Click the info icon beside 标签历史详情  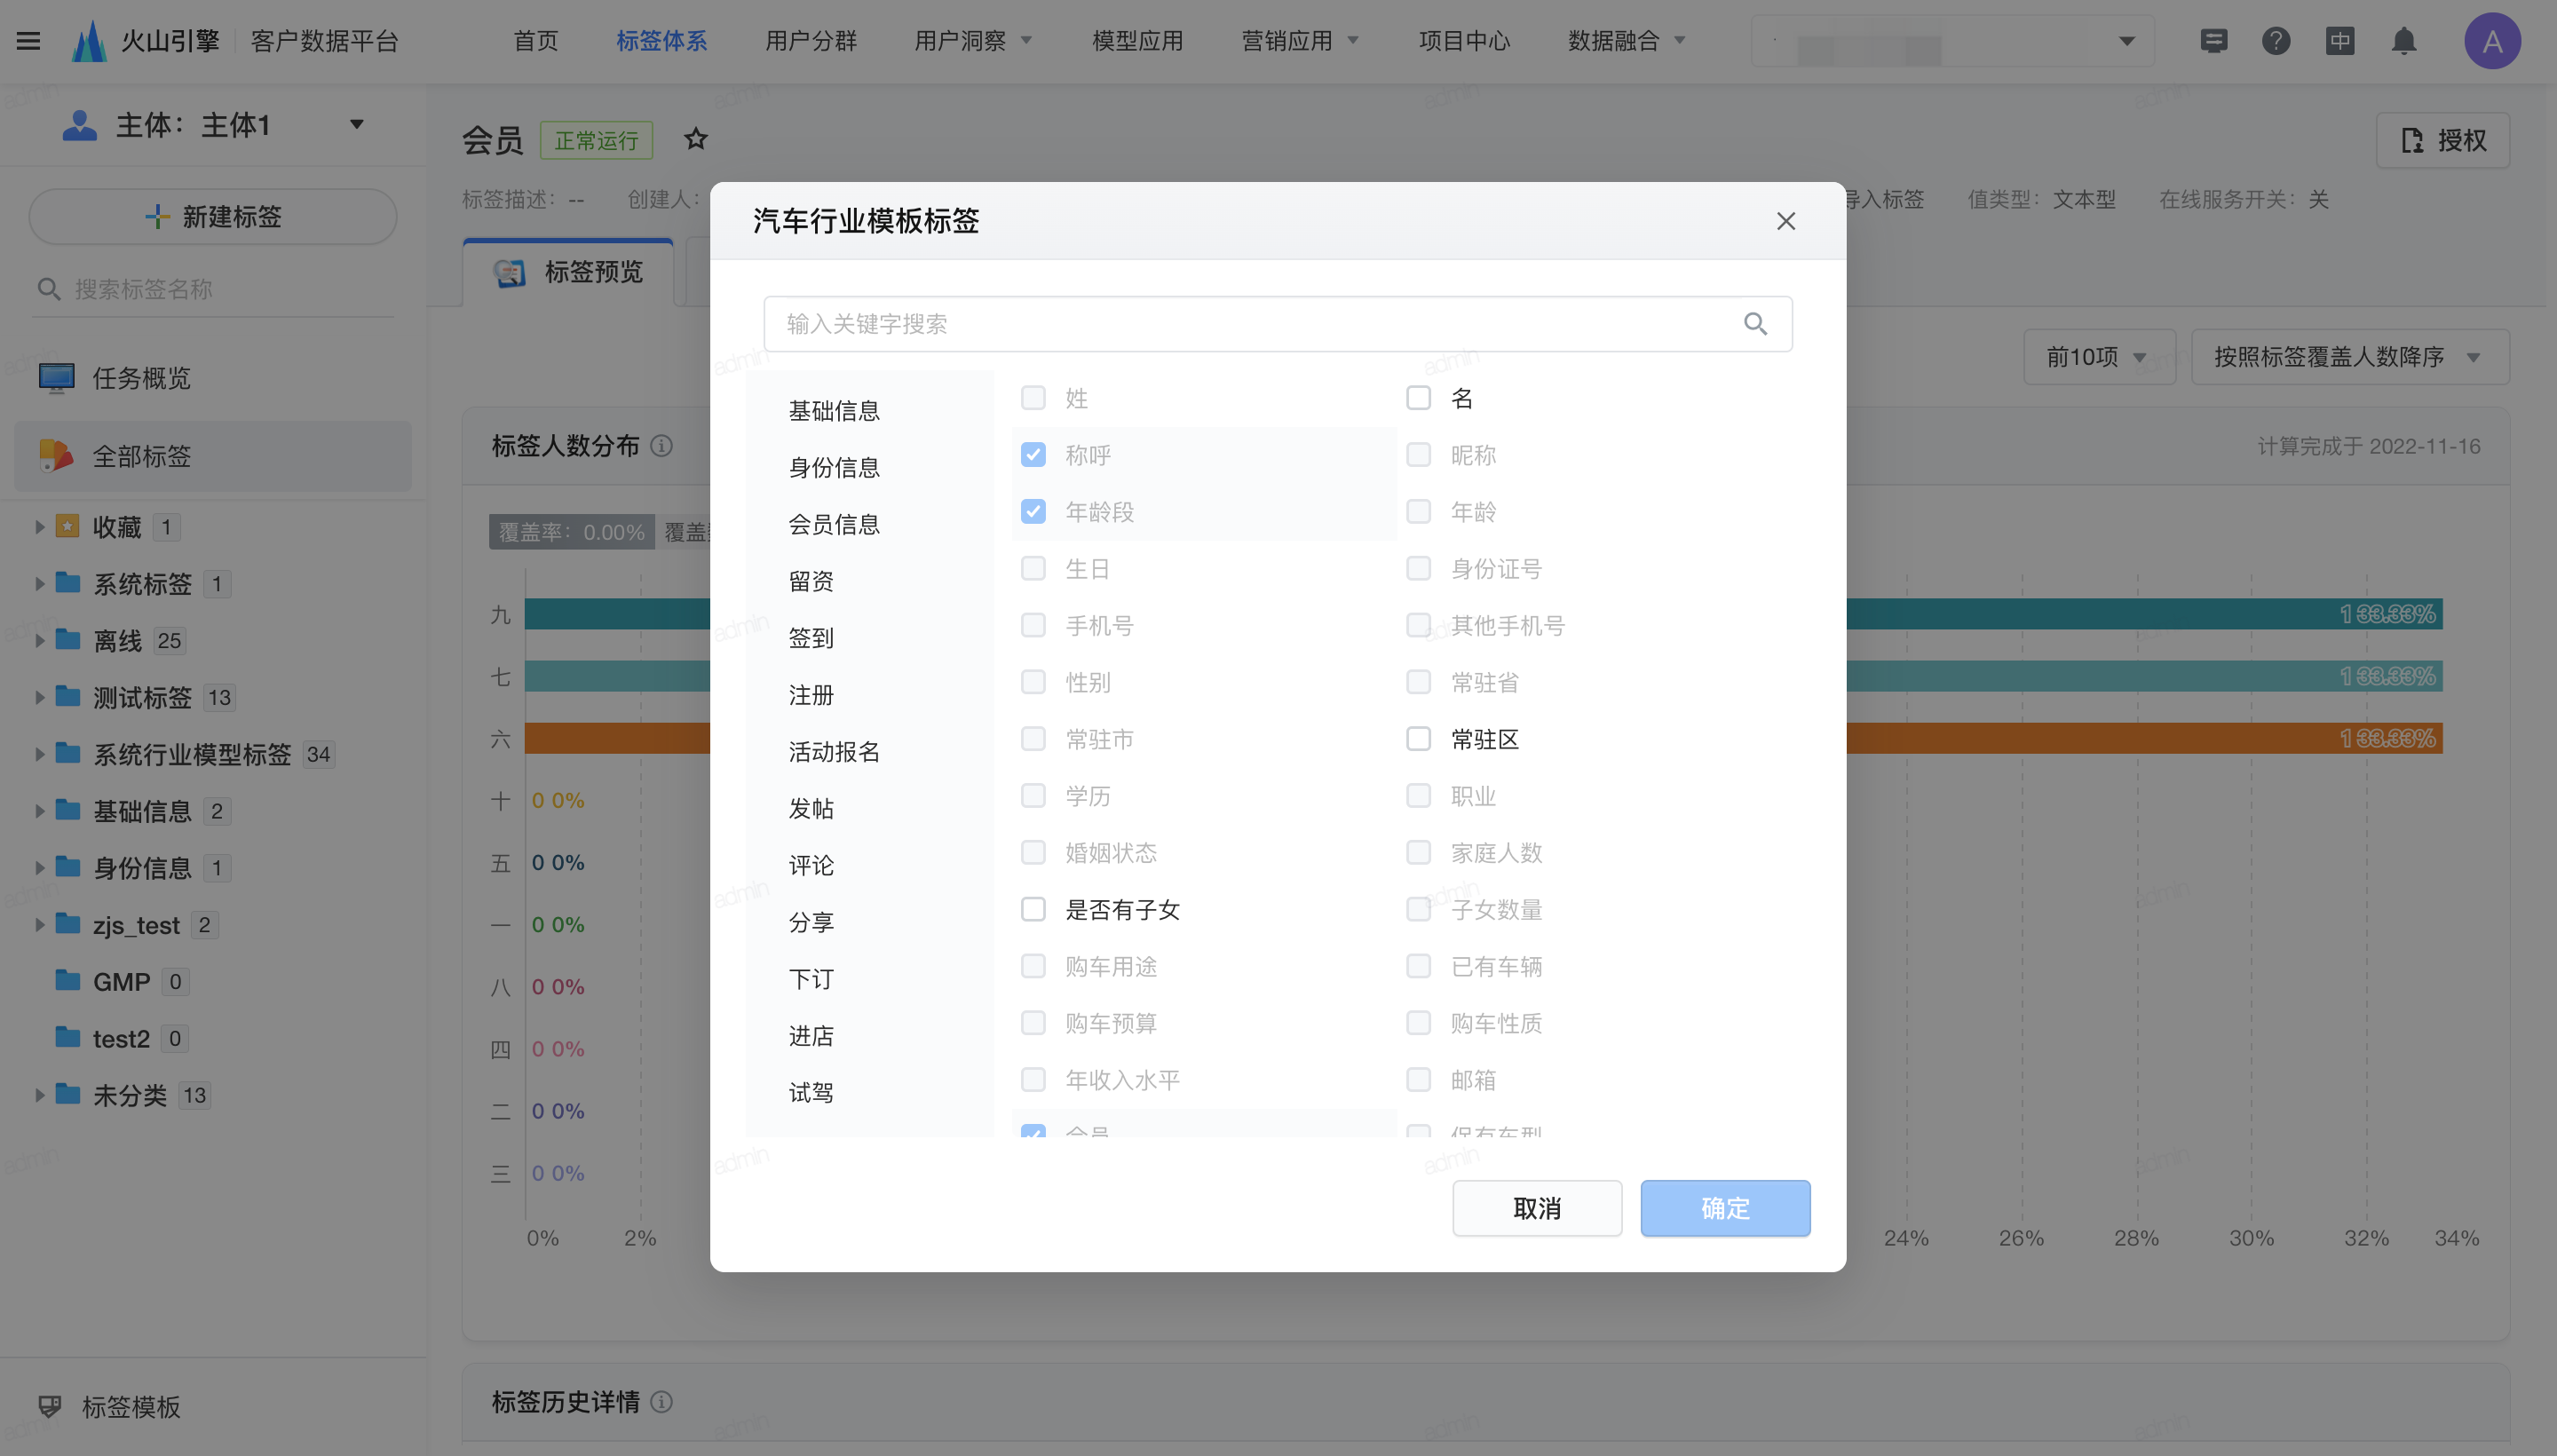(662, 1402)
